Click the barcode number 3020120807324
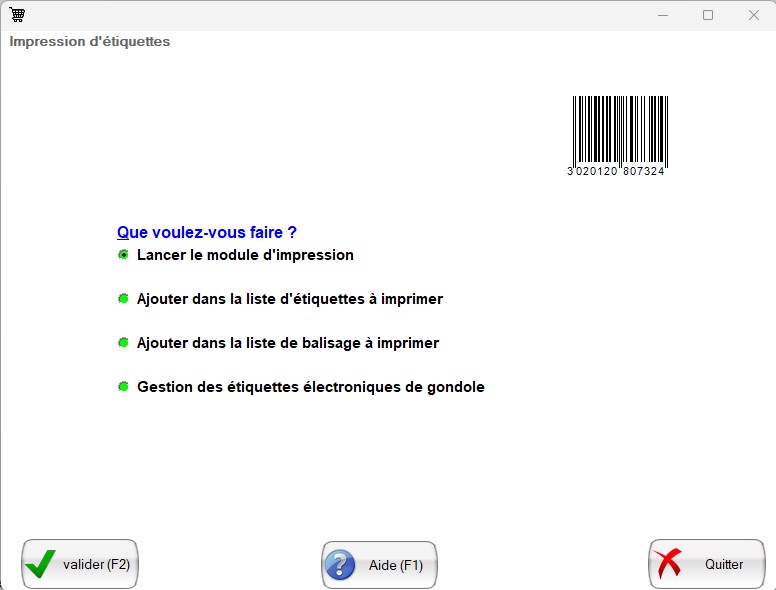The width and height of the screenshot is (776, 590). pyautogui.click(x=617, y=172)
